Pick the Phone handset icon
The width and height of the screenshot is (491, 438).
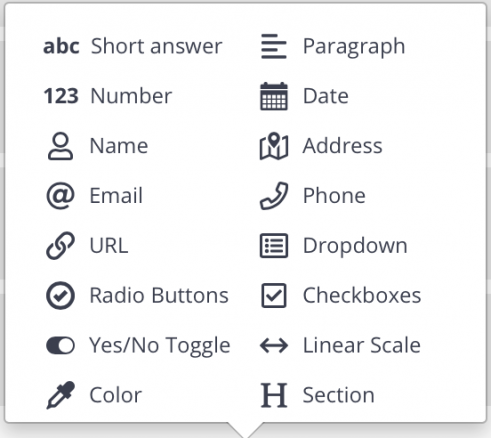tap(274, 196)
